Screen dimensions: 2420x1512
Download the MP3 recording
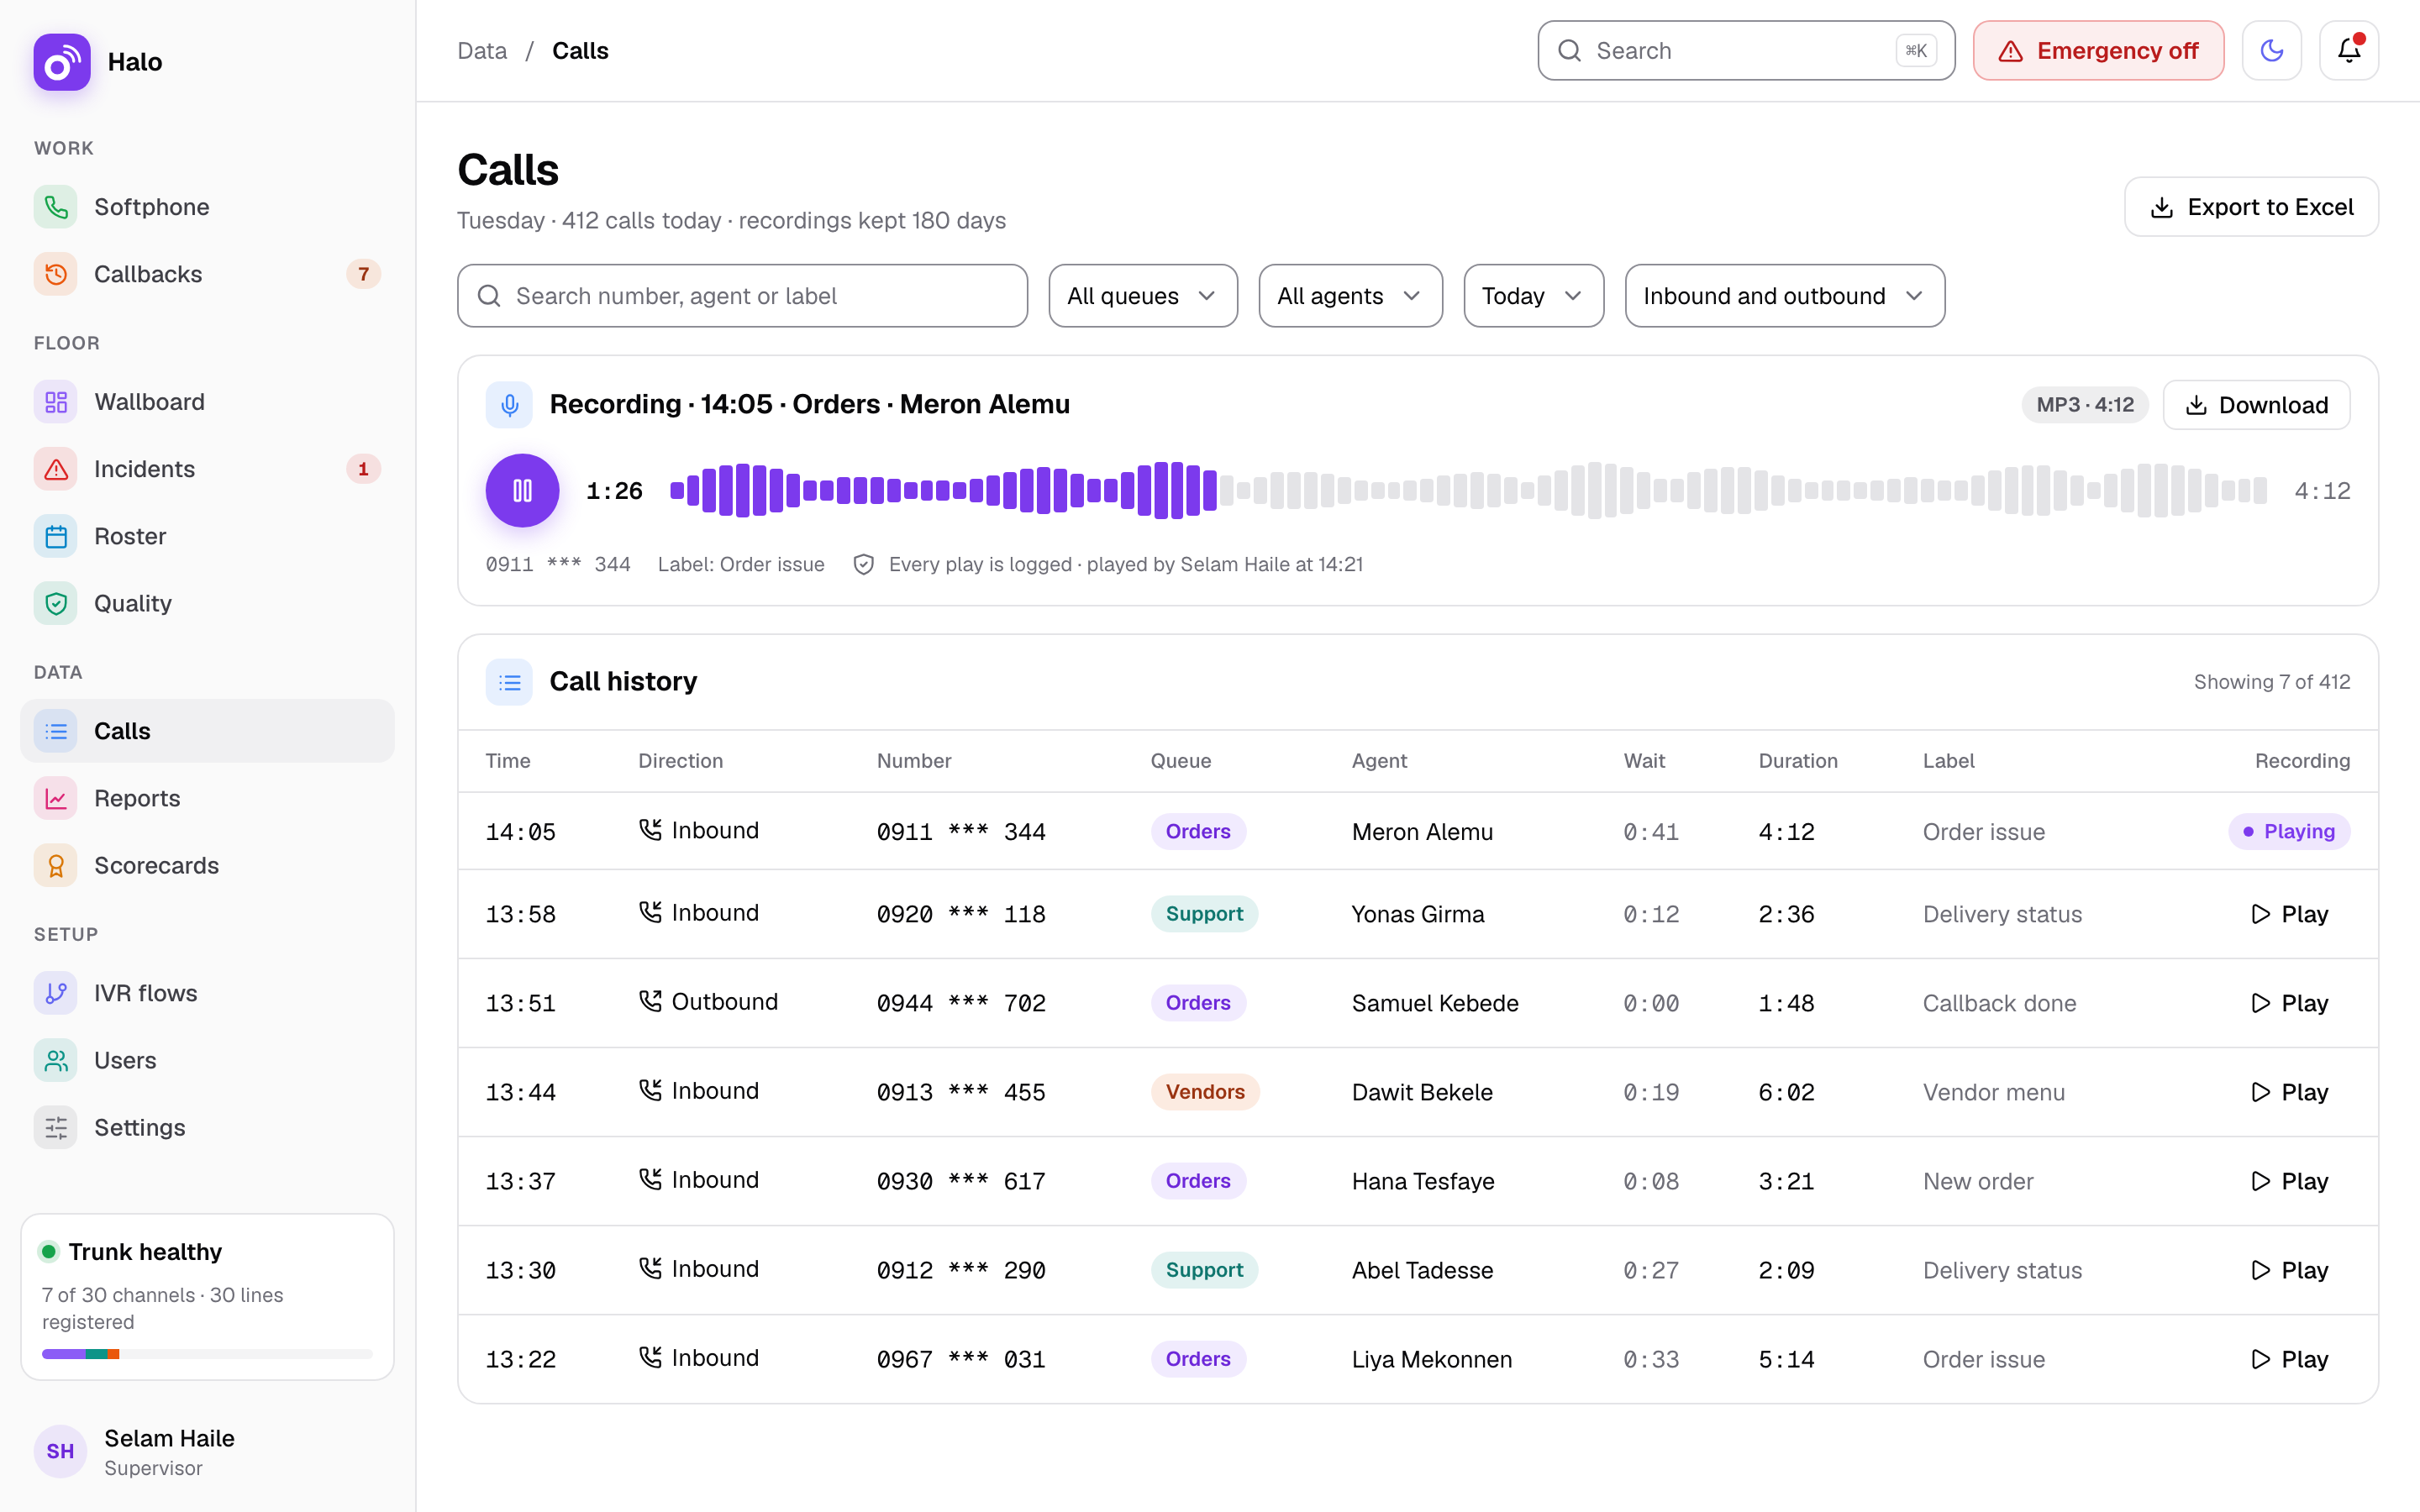[2256, 405]
